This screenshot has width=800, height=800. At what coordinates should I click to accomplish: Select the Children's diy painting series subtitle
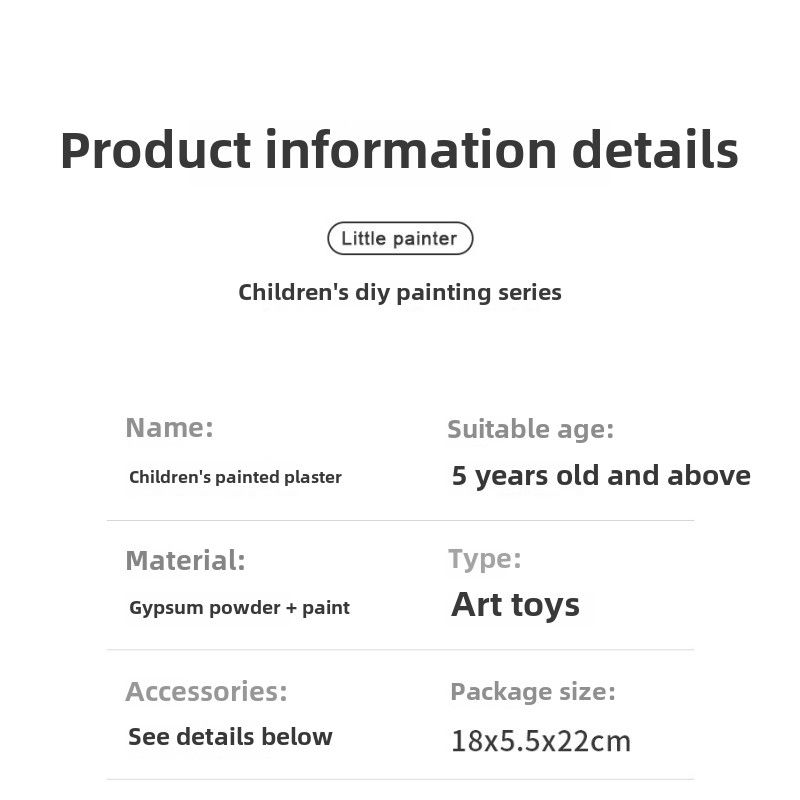coord(399,292)
